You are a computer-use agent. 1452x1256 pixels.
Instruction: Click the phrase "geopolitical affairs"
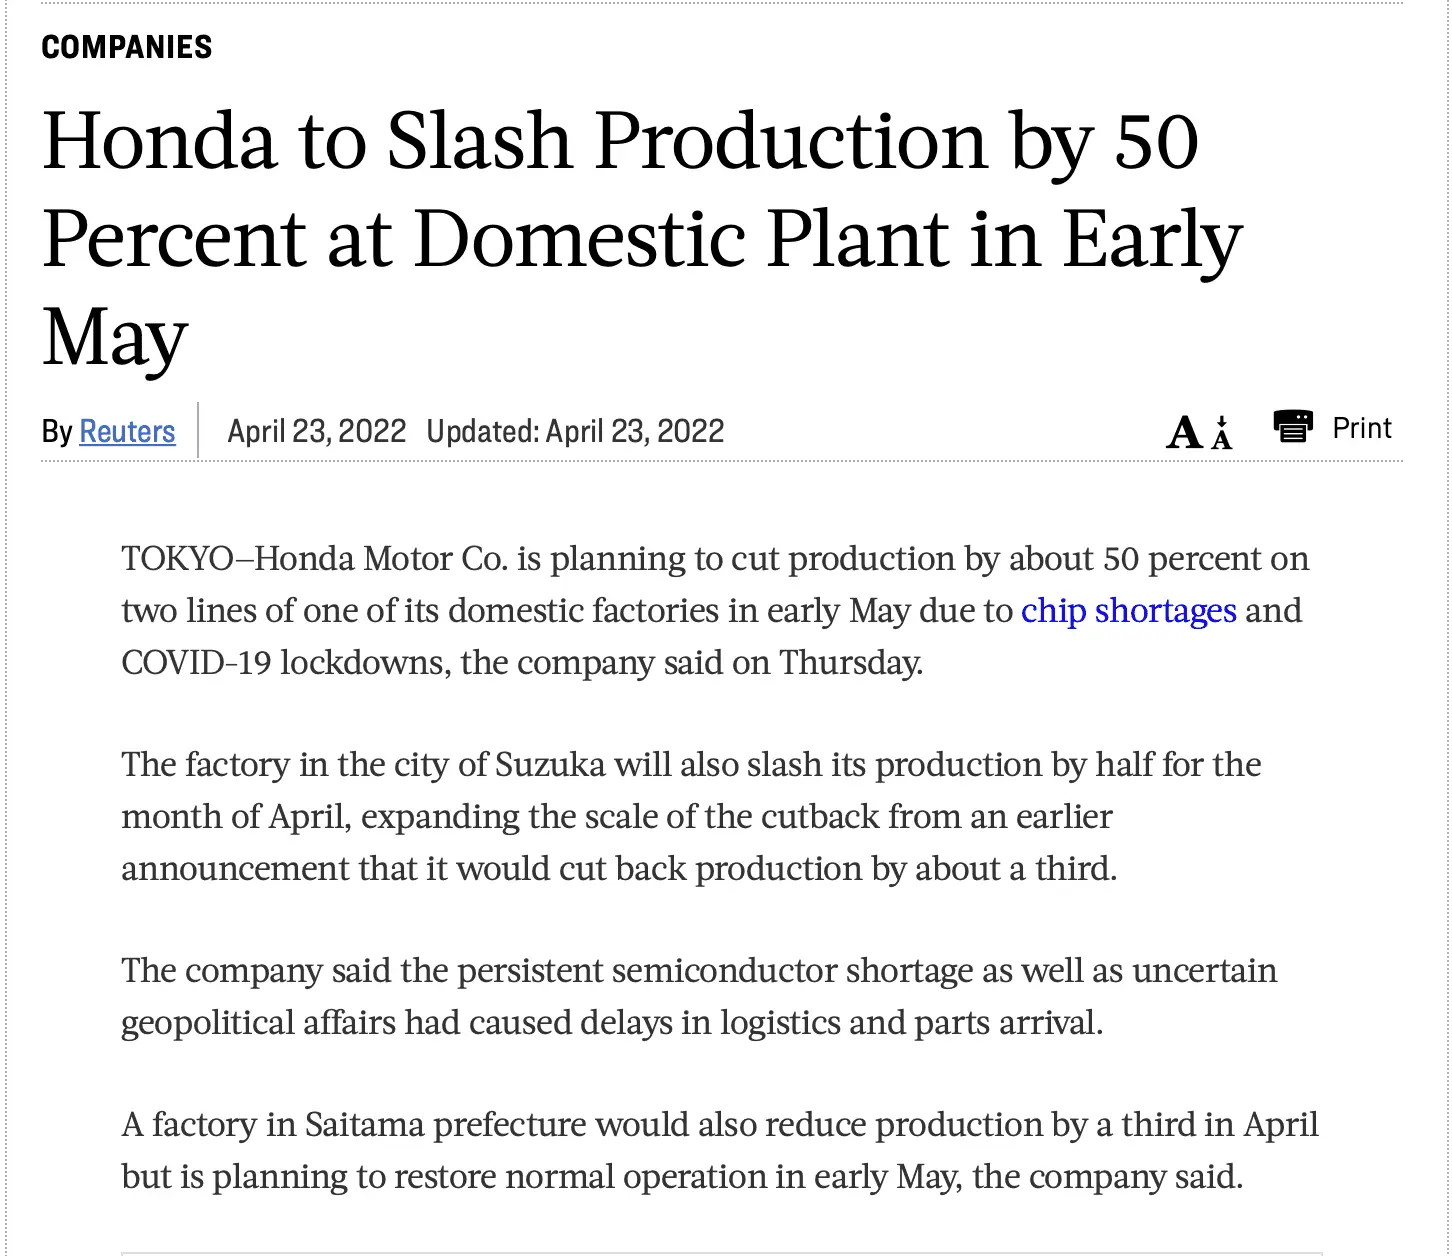[258, 1023]
